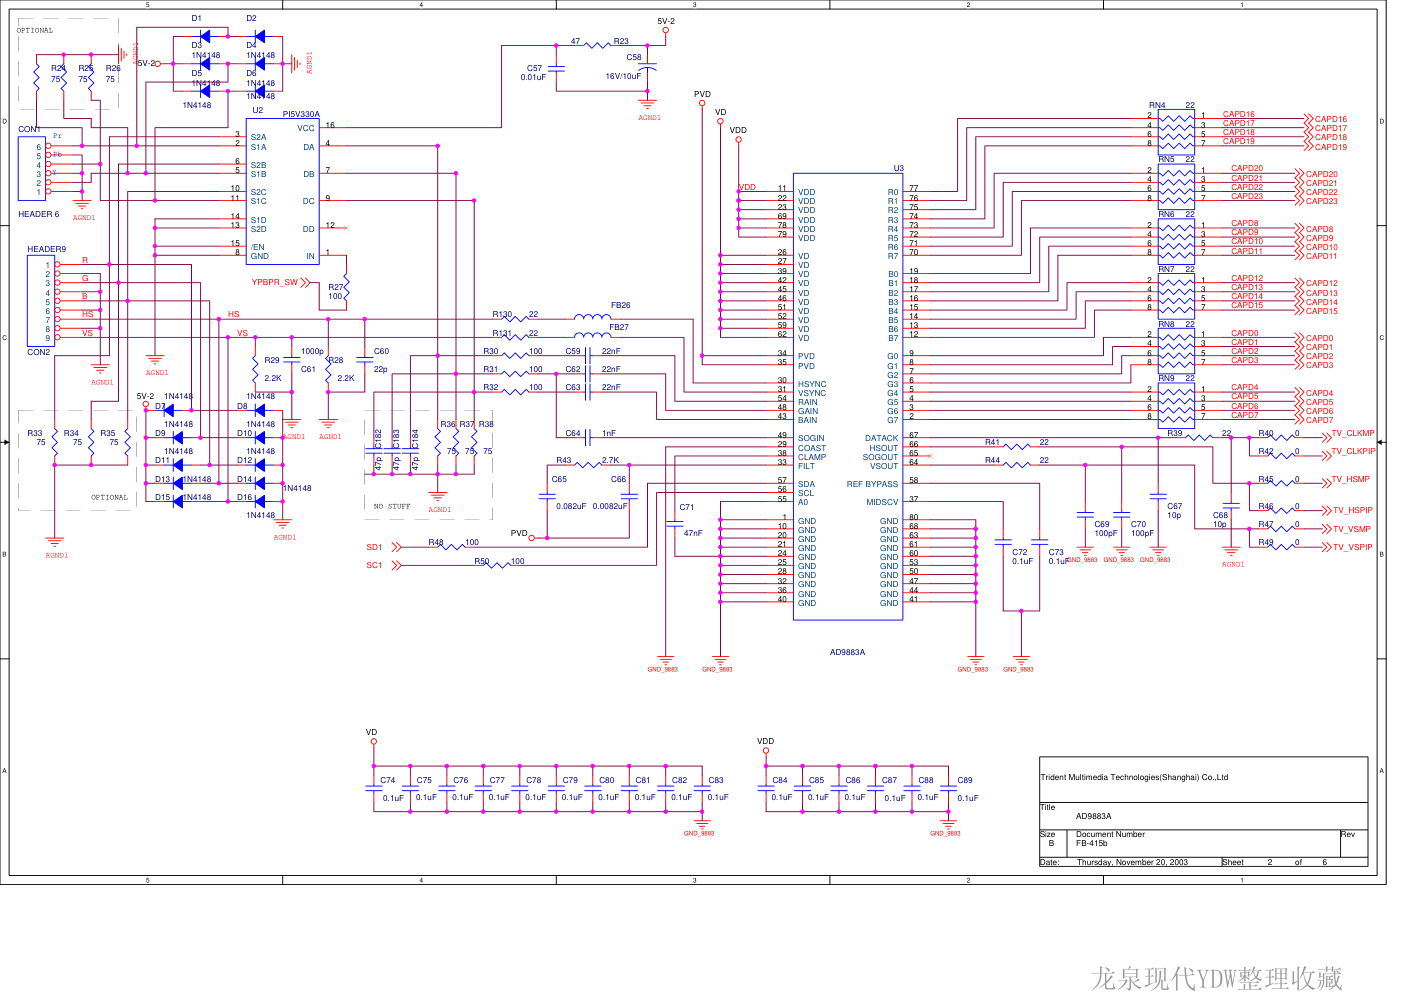Click the Trident Multimedia Technologies company text
This screenshot has width=1404, height=992.
click(1134, 777)
